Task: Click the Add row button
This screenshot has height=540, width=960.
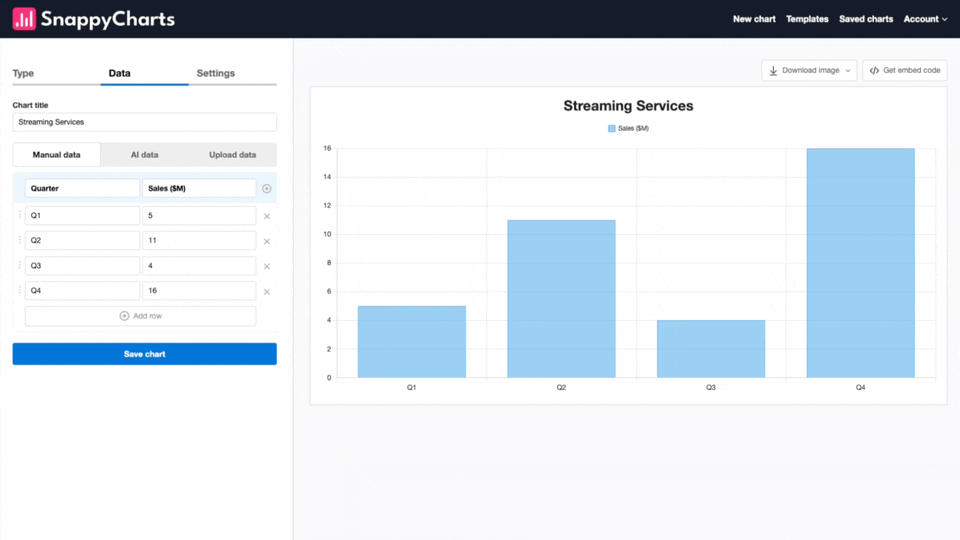Action: pyautogui.click(x=140, y=316)
